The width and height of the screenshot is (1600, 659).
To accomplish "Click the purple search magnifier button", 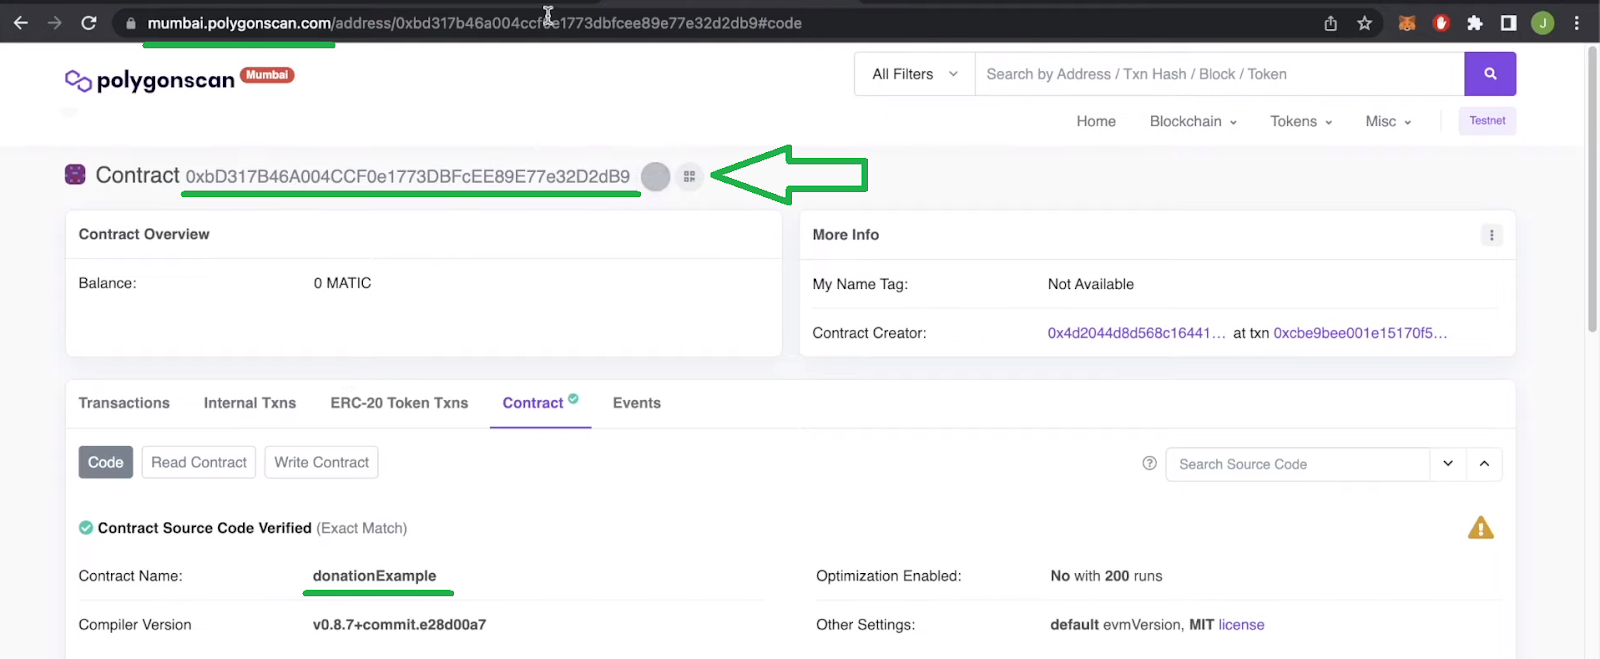I will click(x=1490, y=74).
